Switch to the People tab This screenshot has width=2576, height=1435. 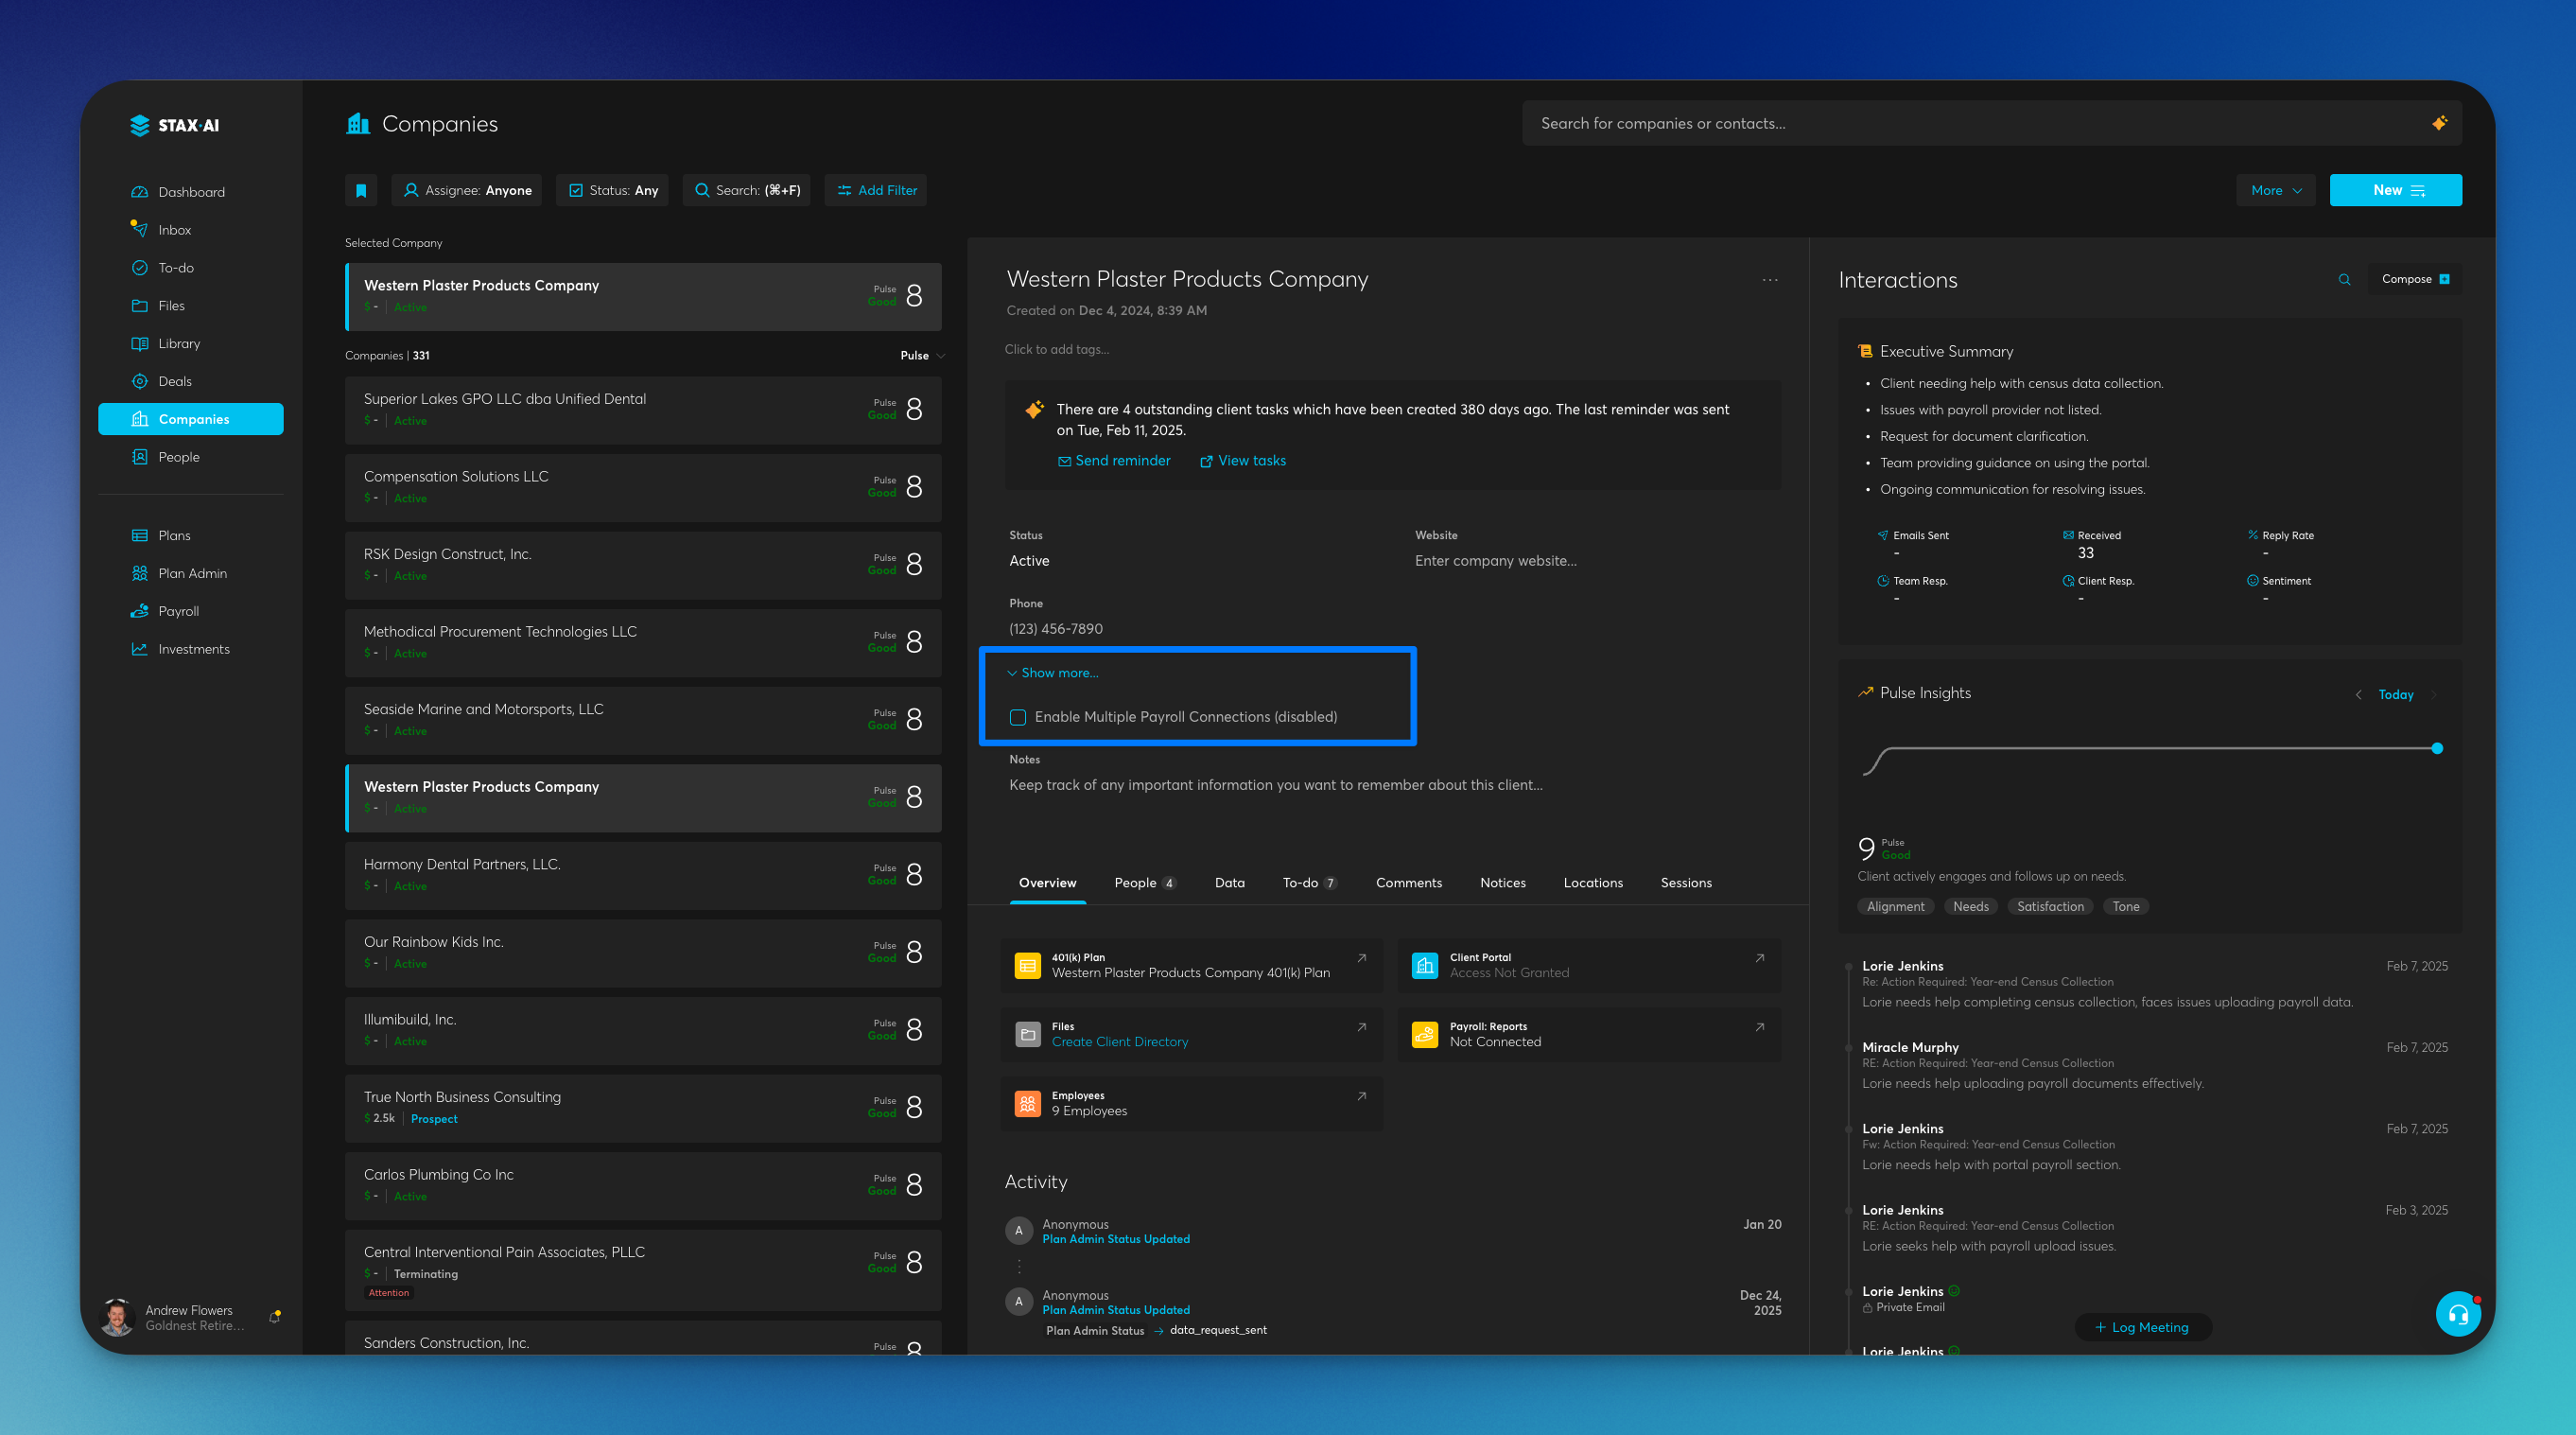click(1143, 882)
